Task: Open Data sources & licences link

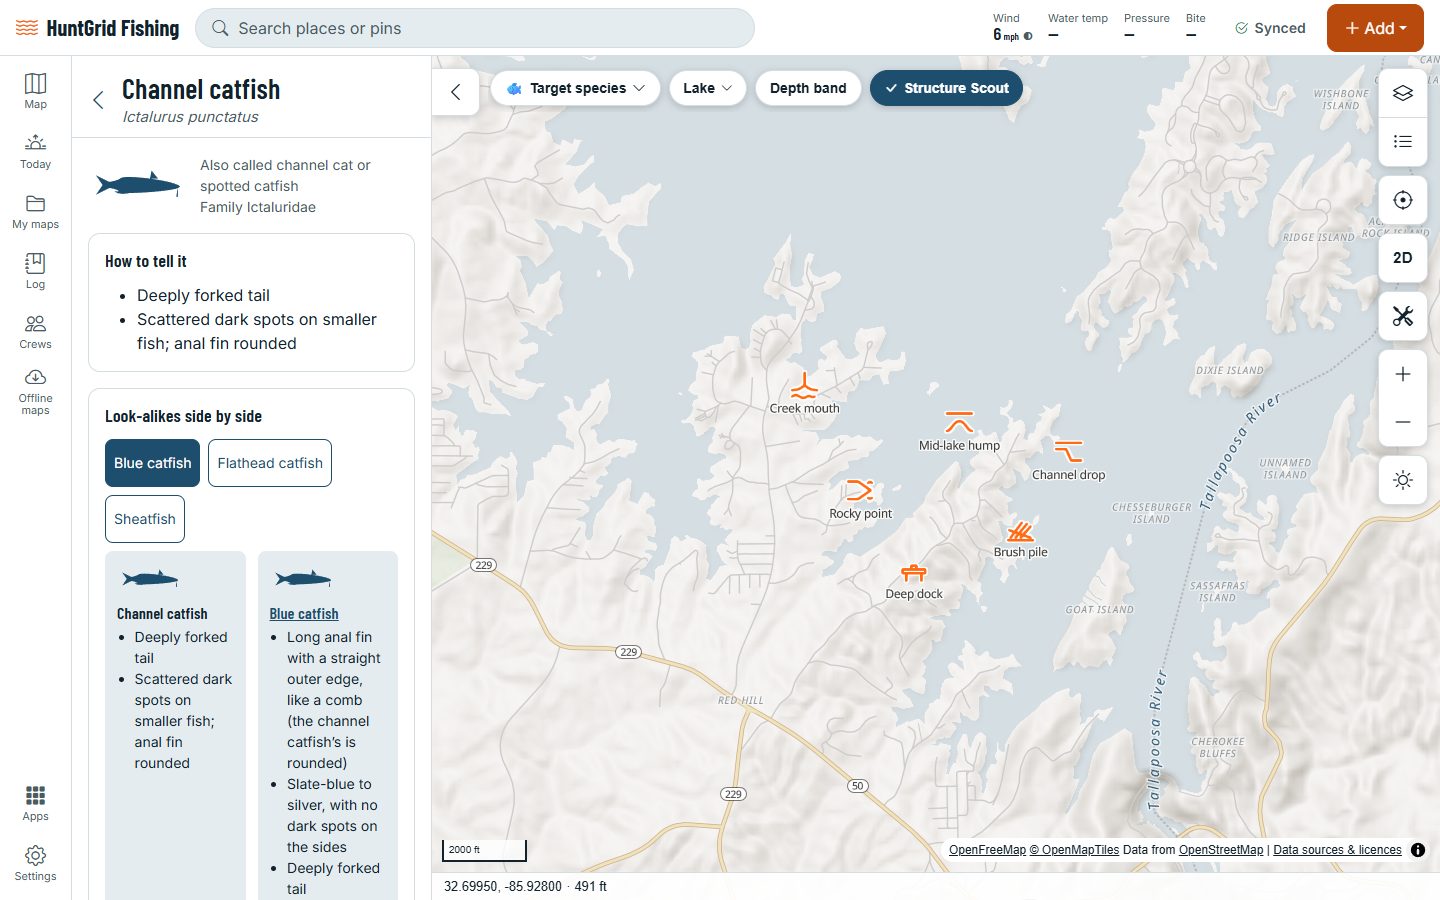Action: coord(1337,850)
